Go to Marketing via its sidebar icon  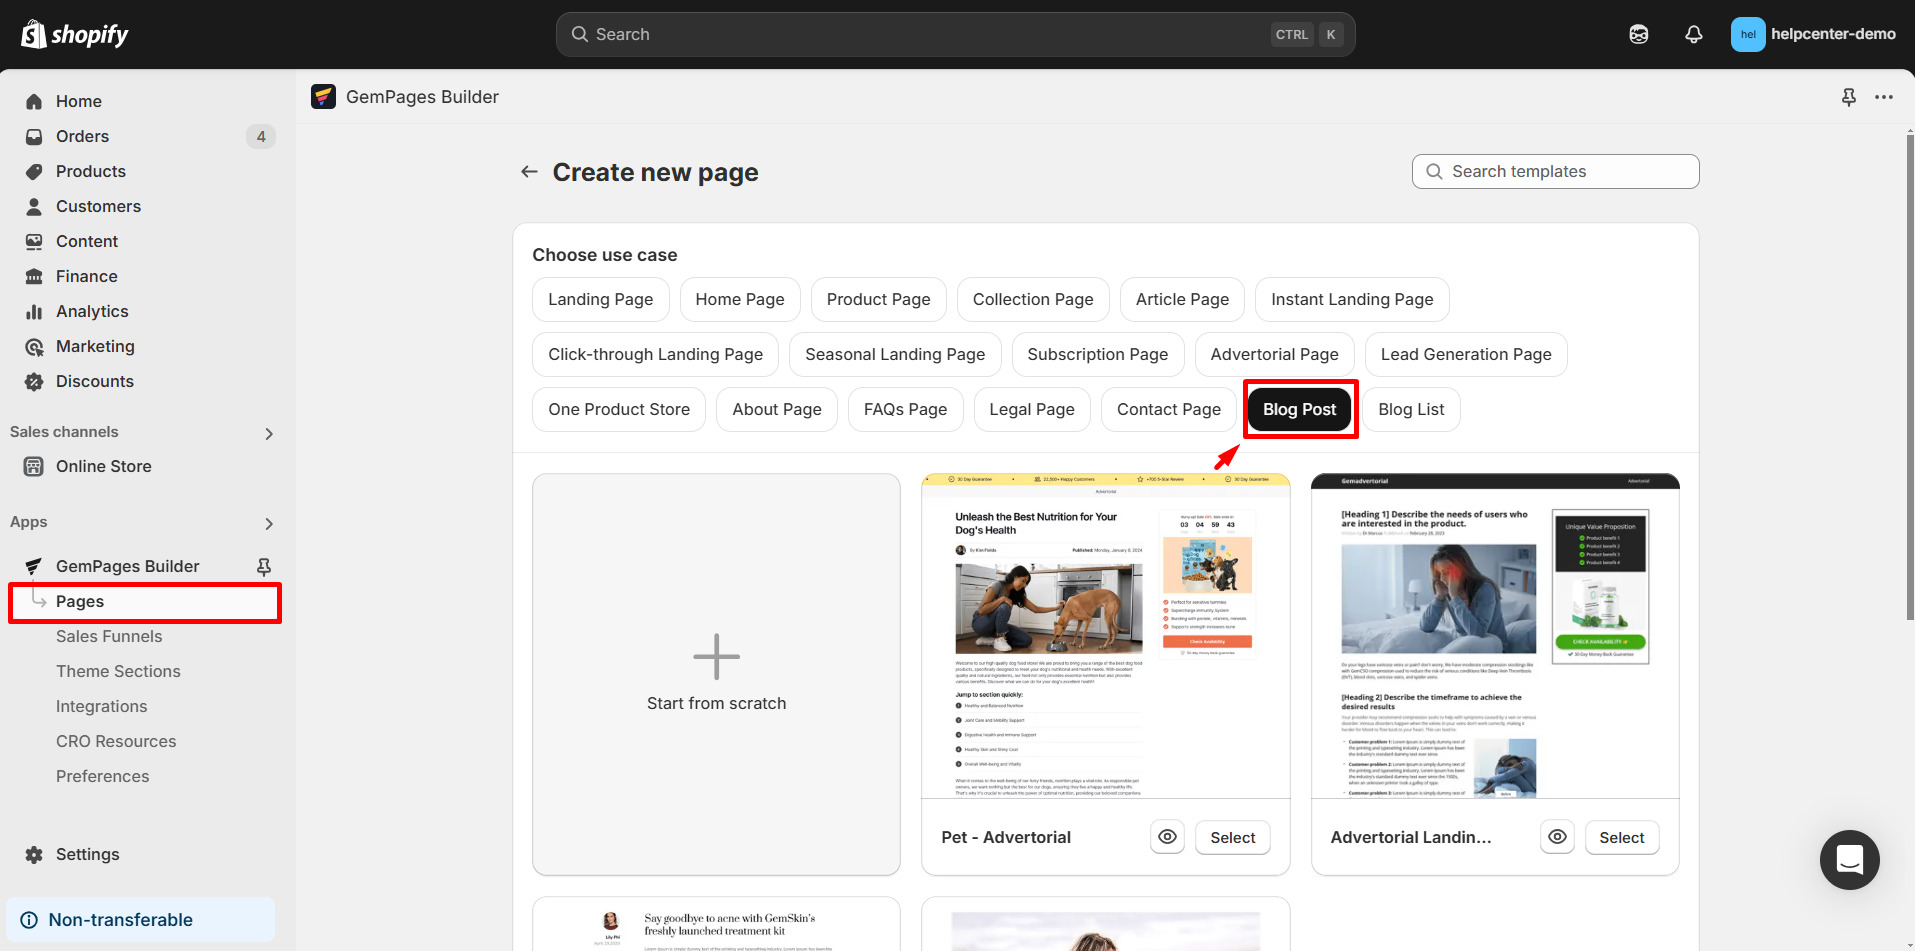pos(34,346)
